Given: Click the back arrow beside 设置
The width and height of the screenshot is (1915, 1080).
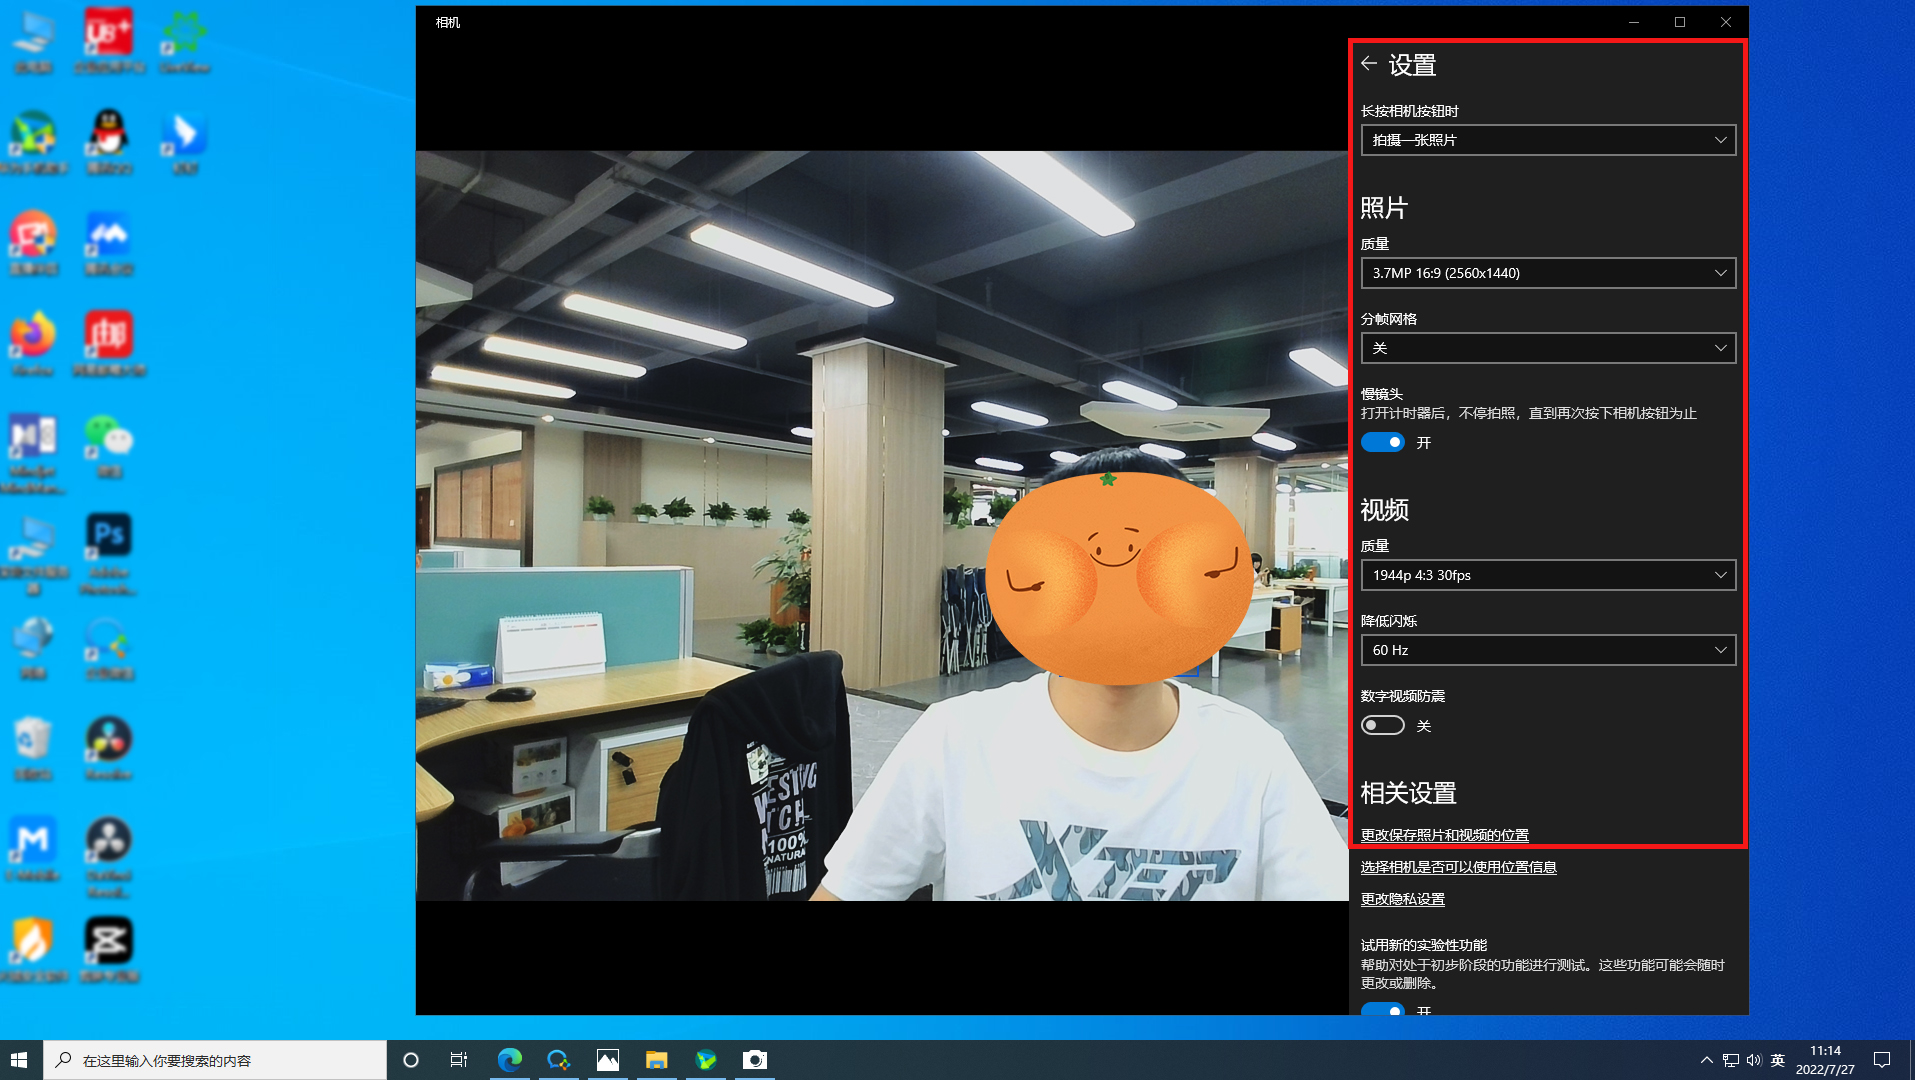Looking at the screenshot, I should pyautogui.click(x=1369, y=64).
